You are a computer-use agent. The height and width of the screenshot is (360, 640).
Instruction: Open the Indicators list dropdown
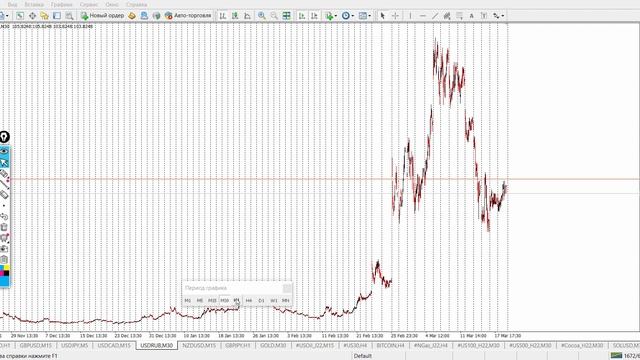(331, 16)
